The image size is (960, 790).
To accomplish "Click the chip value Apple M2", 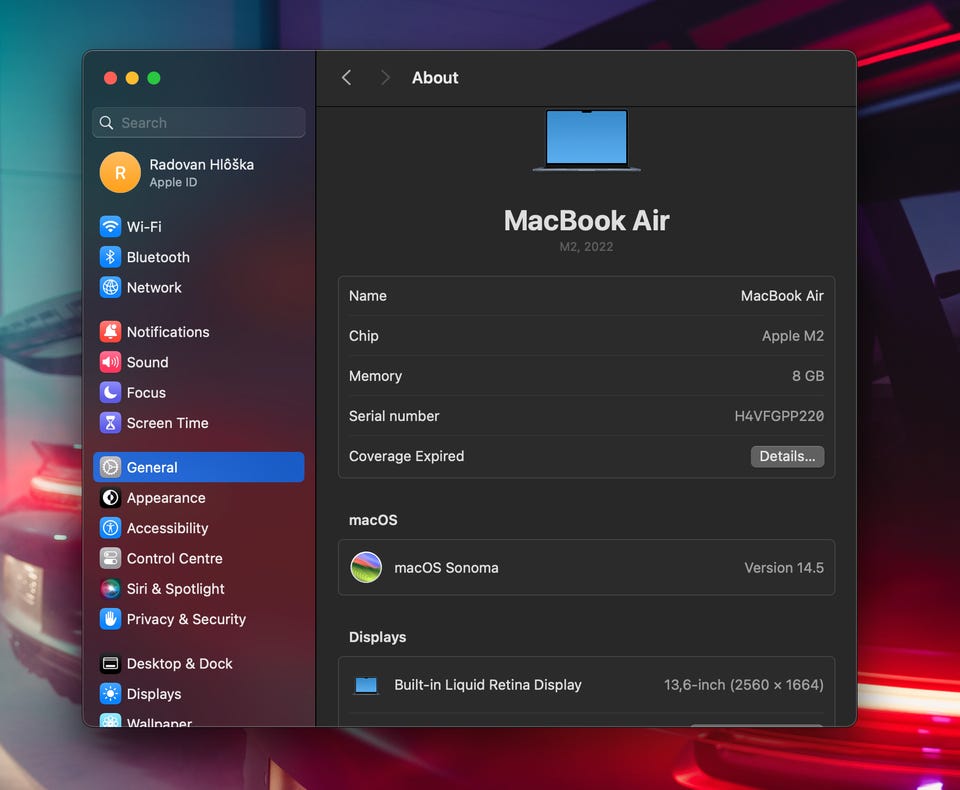I will pos(793,336).
